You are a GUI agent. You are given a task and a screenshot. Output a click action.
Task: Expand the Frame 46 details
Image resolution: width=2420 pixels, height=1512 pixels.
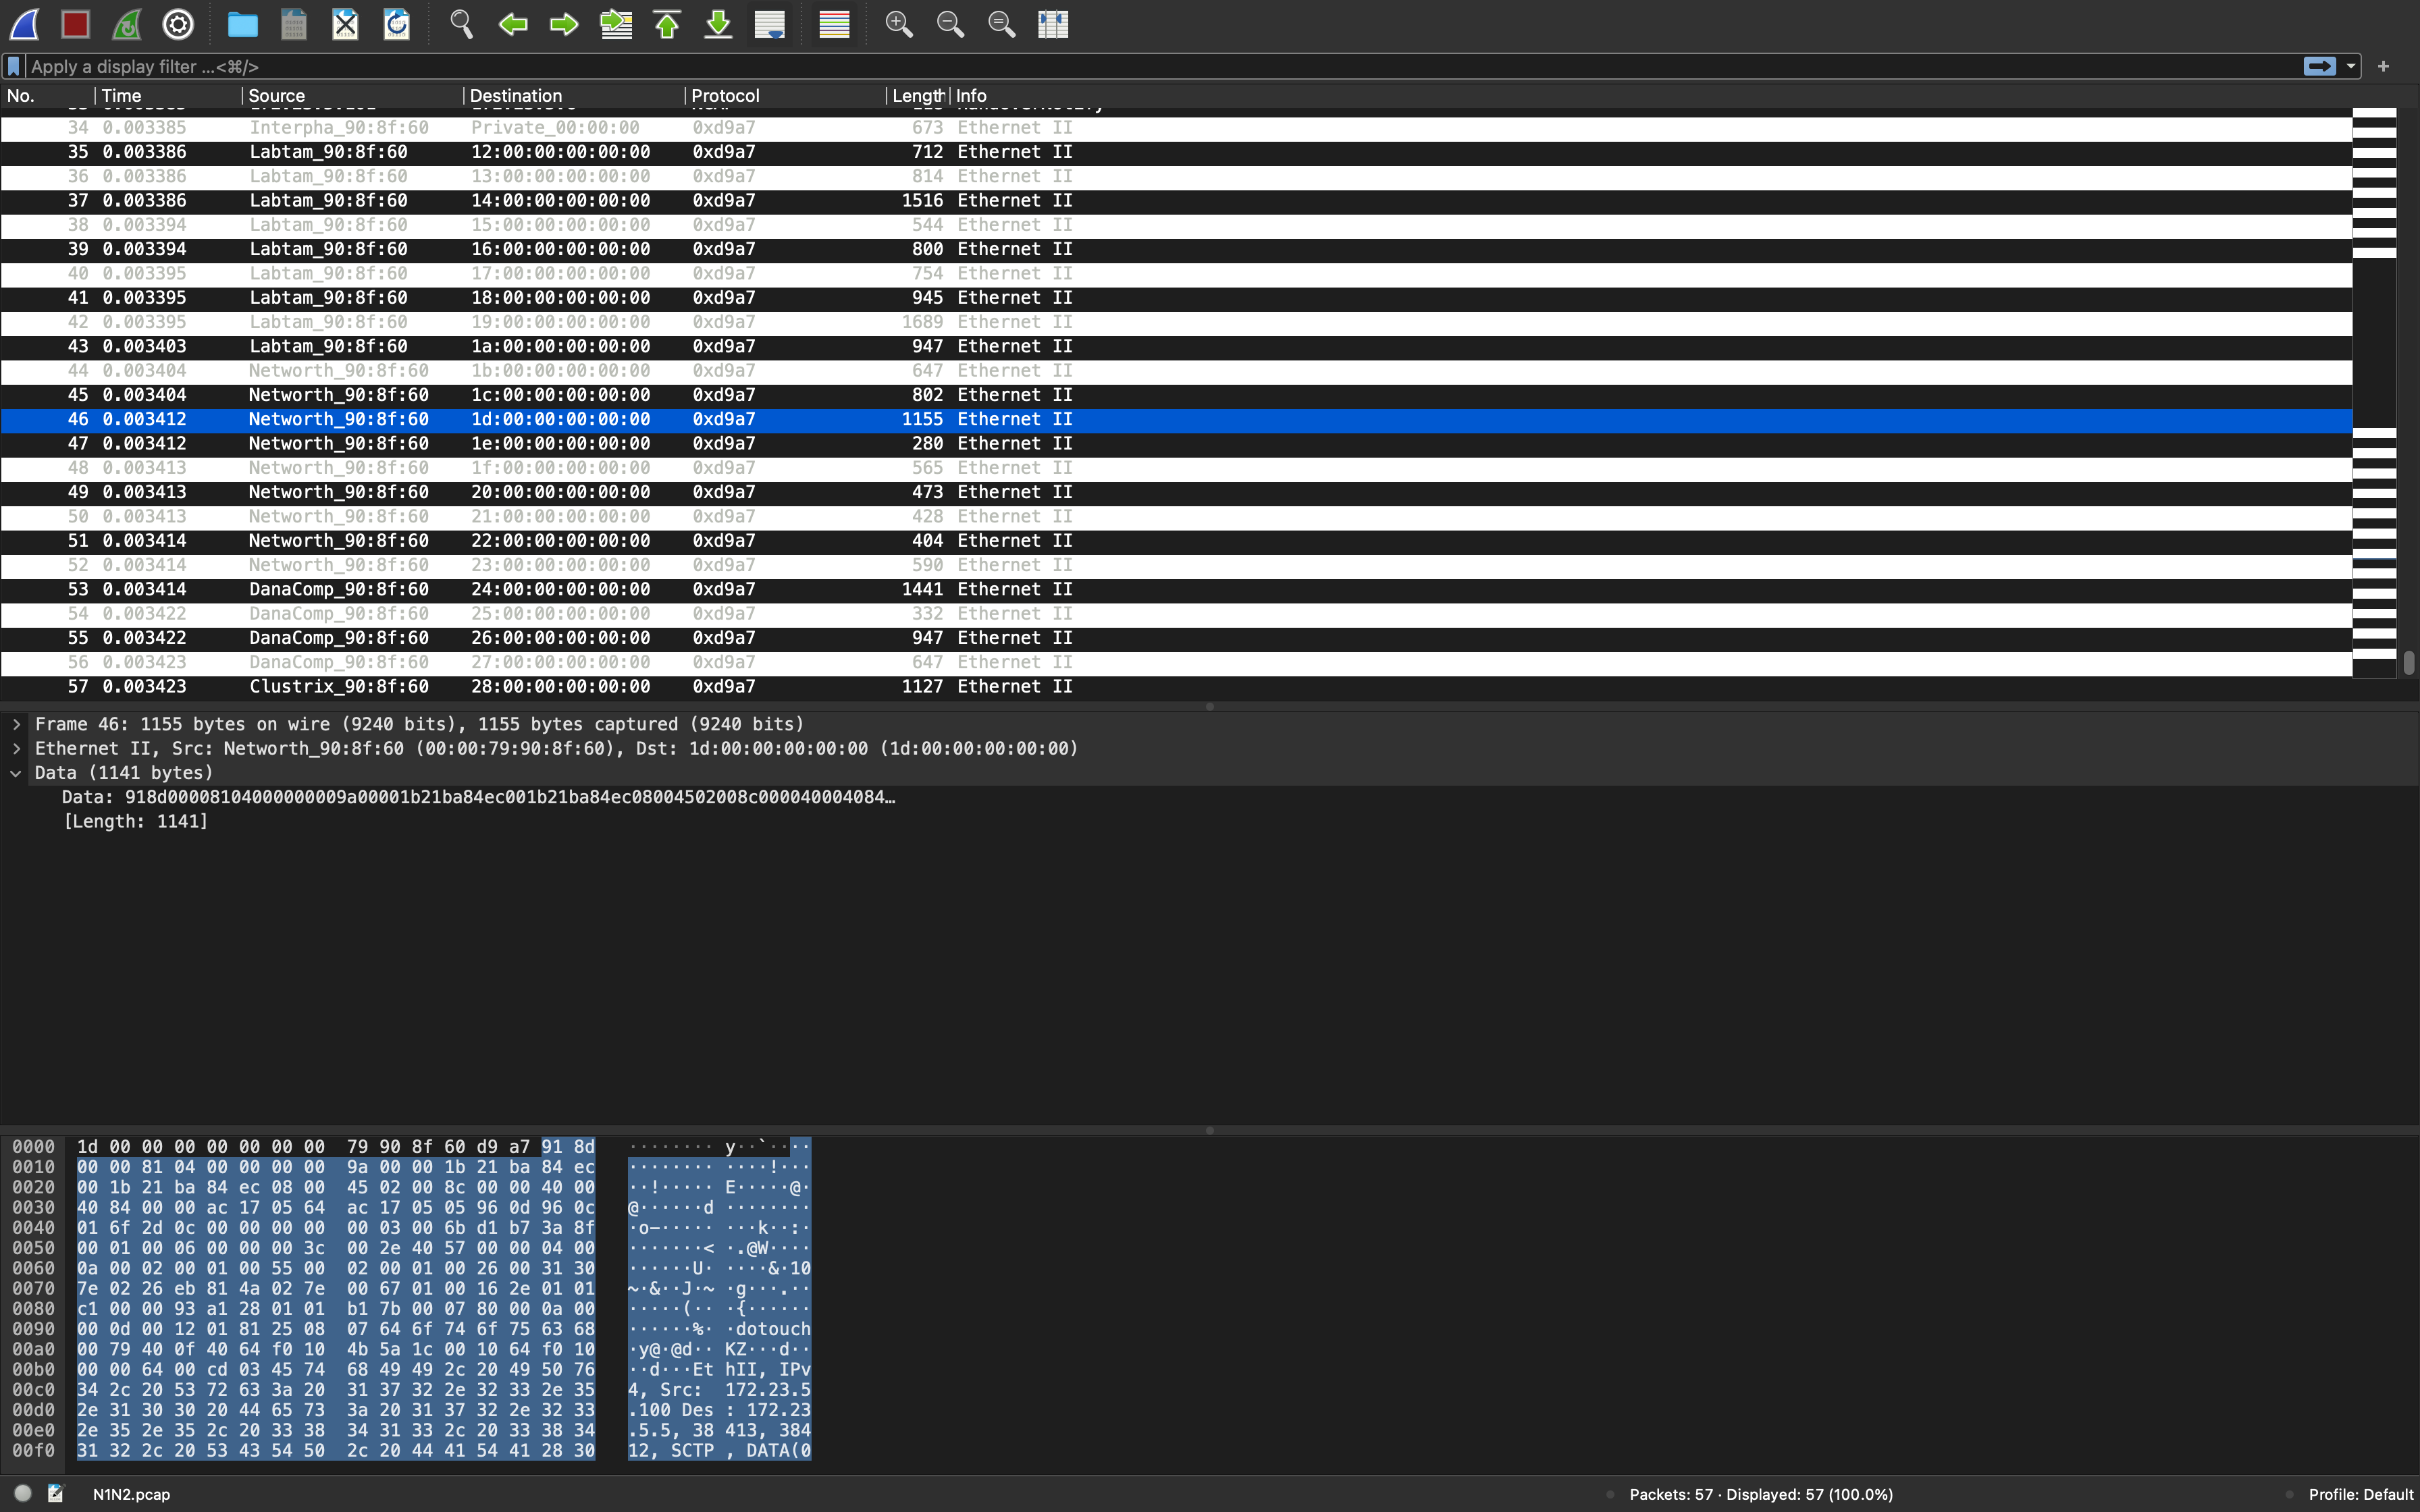point(16,723)
